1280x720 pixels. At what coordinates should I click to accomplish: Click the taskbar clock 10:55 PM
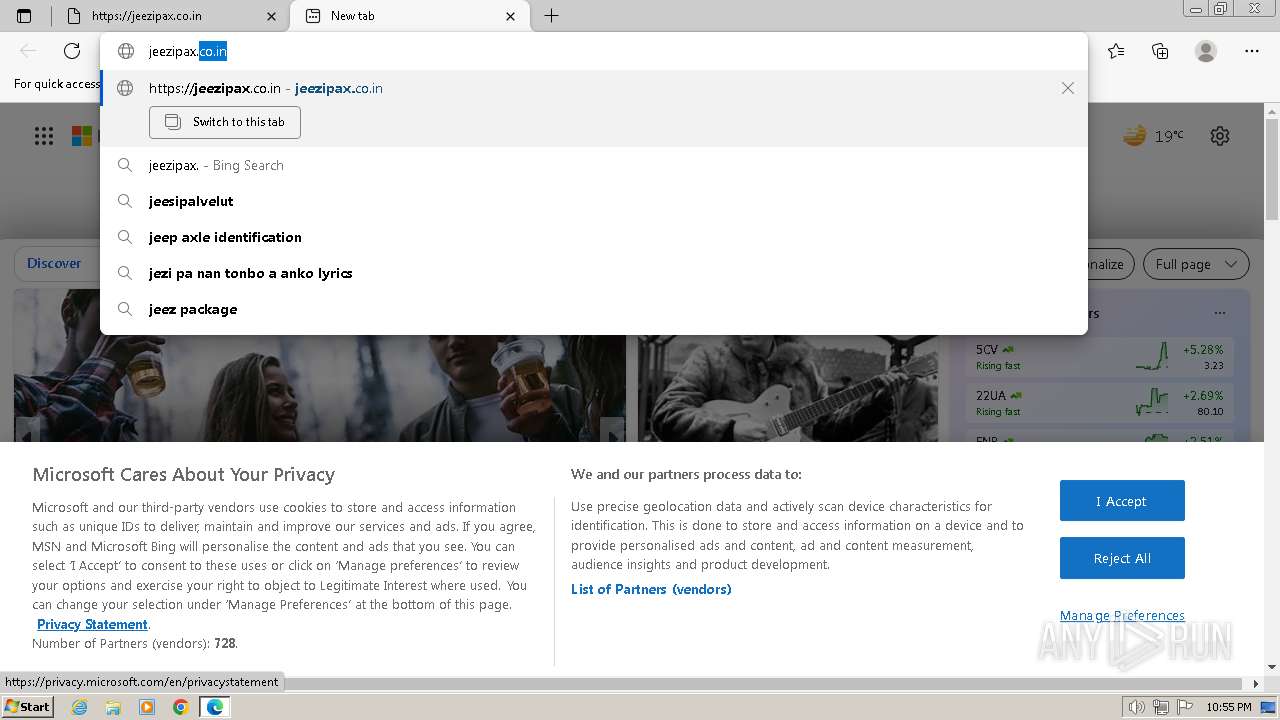(x=1229, y=707)
